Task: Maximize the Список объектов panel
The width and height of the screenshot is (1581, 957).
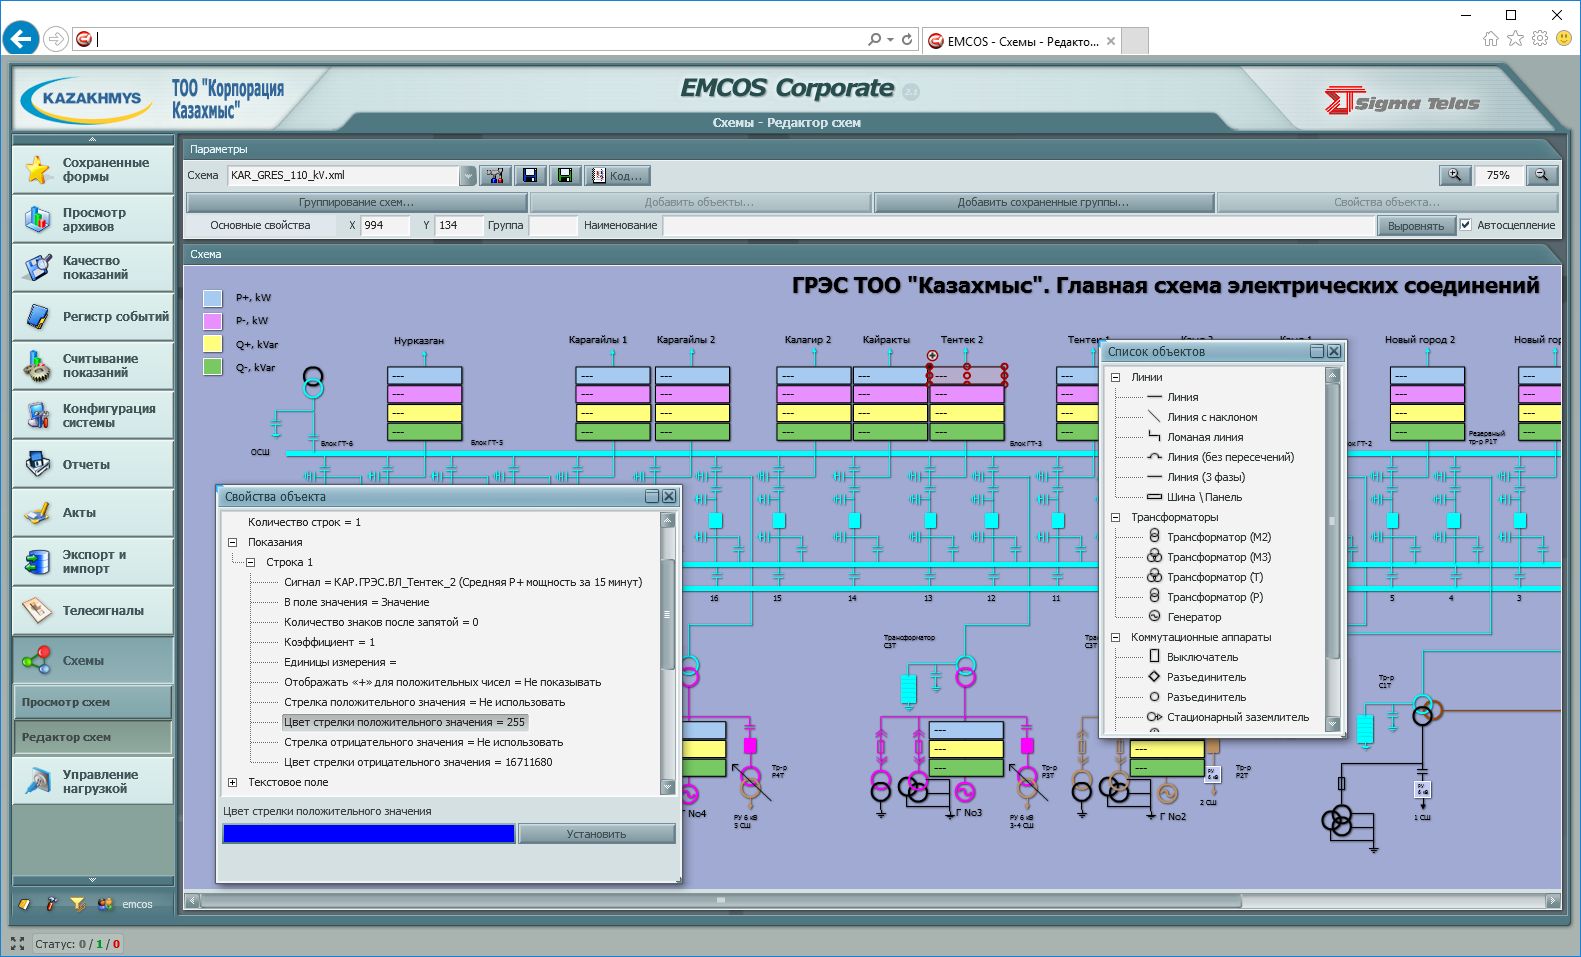Action: tap(1317, 351)
